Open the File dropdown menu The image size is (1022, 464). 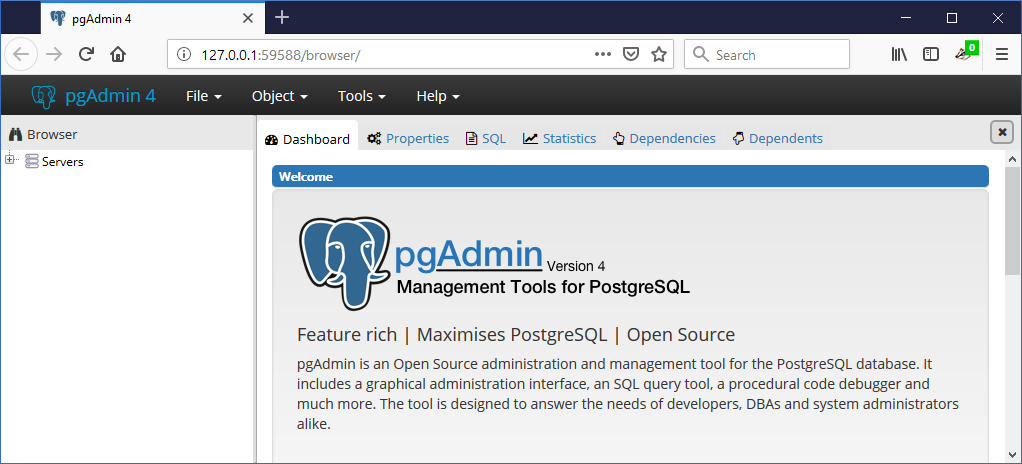click(204, 96)
